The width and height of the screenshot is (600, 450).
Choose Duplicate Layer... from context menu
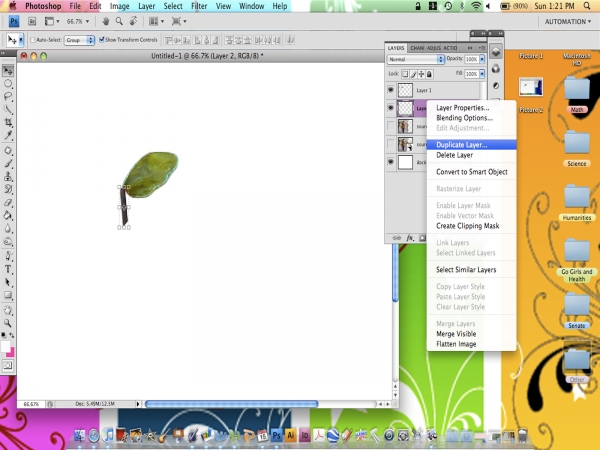[x=461, y=145]
